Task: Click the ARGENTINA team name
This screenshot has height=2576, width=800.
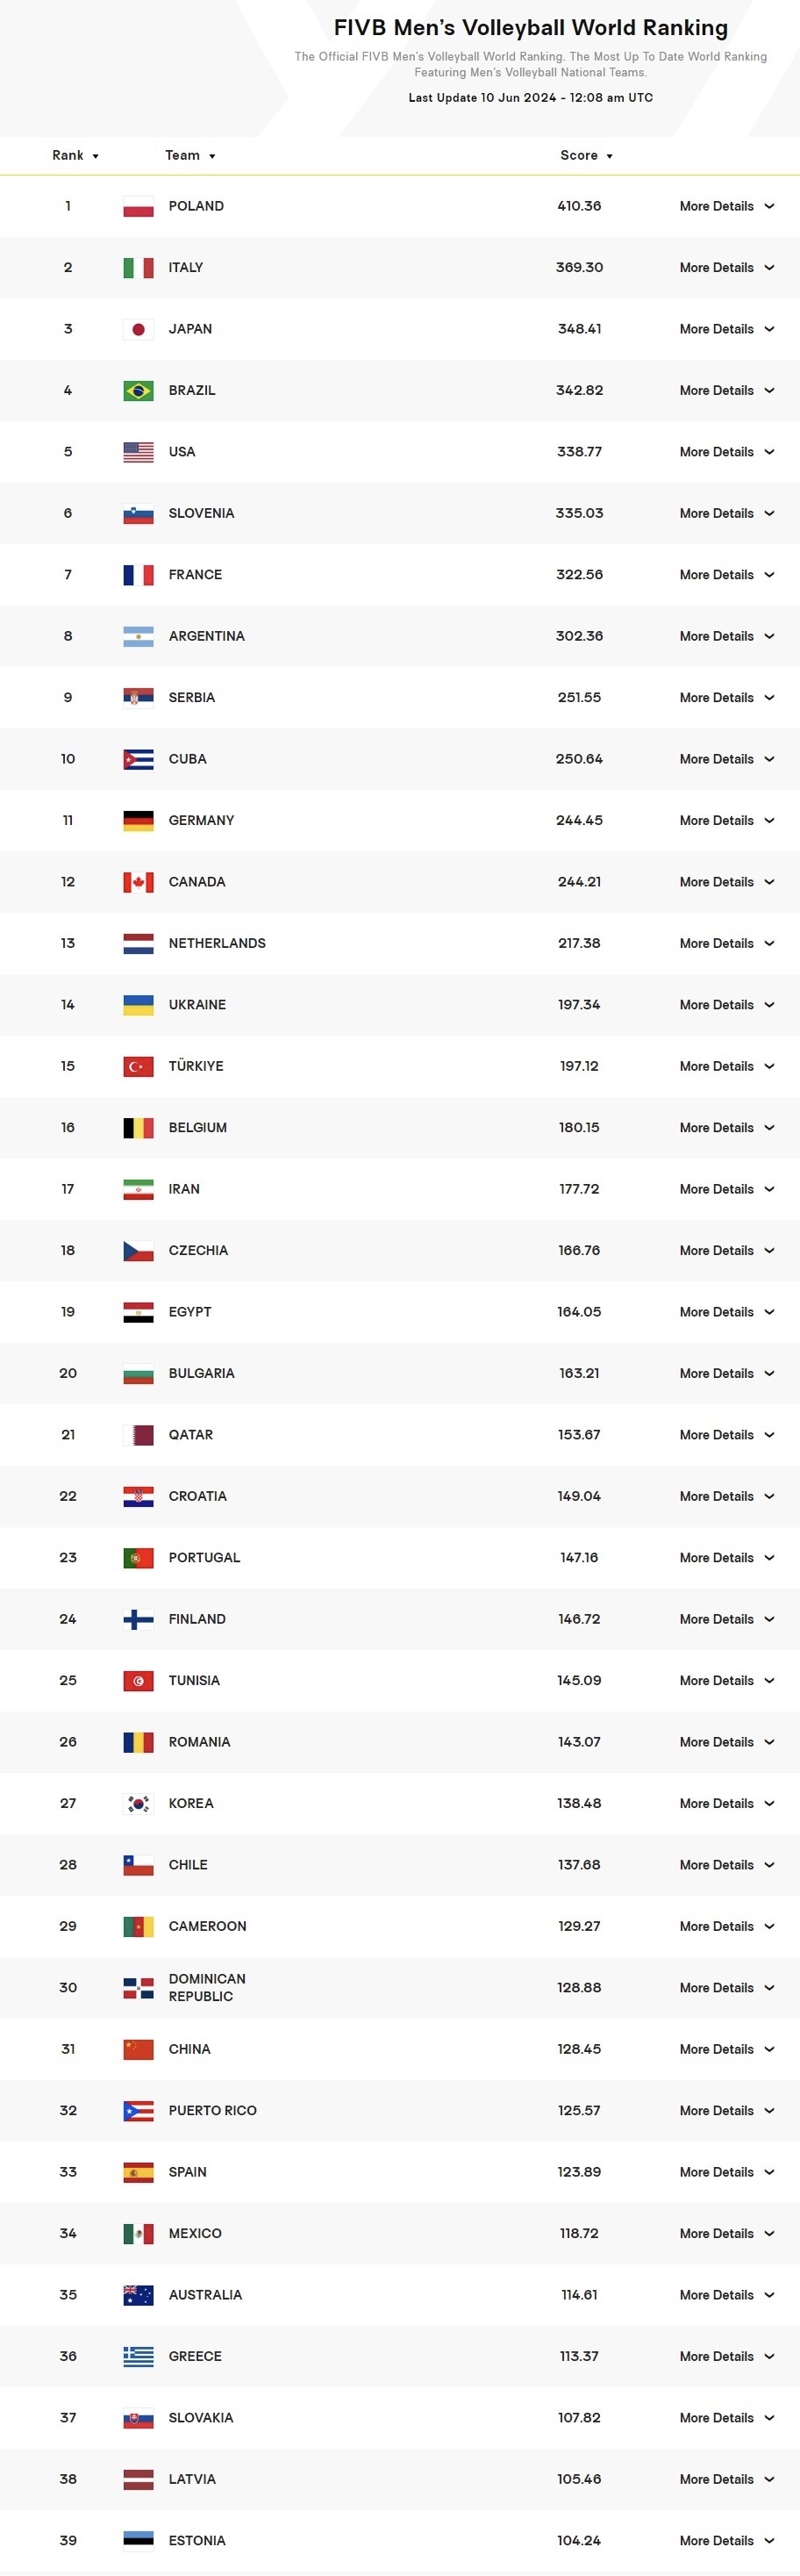Action: pyautogui.click(x=206, y=636)
